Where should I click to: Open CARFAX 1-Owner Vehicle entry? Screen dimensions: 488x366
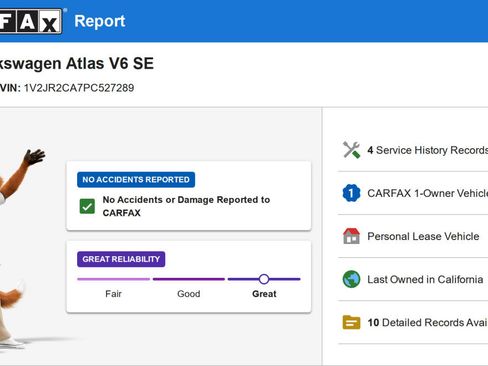(413, 193)
